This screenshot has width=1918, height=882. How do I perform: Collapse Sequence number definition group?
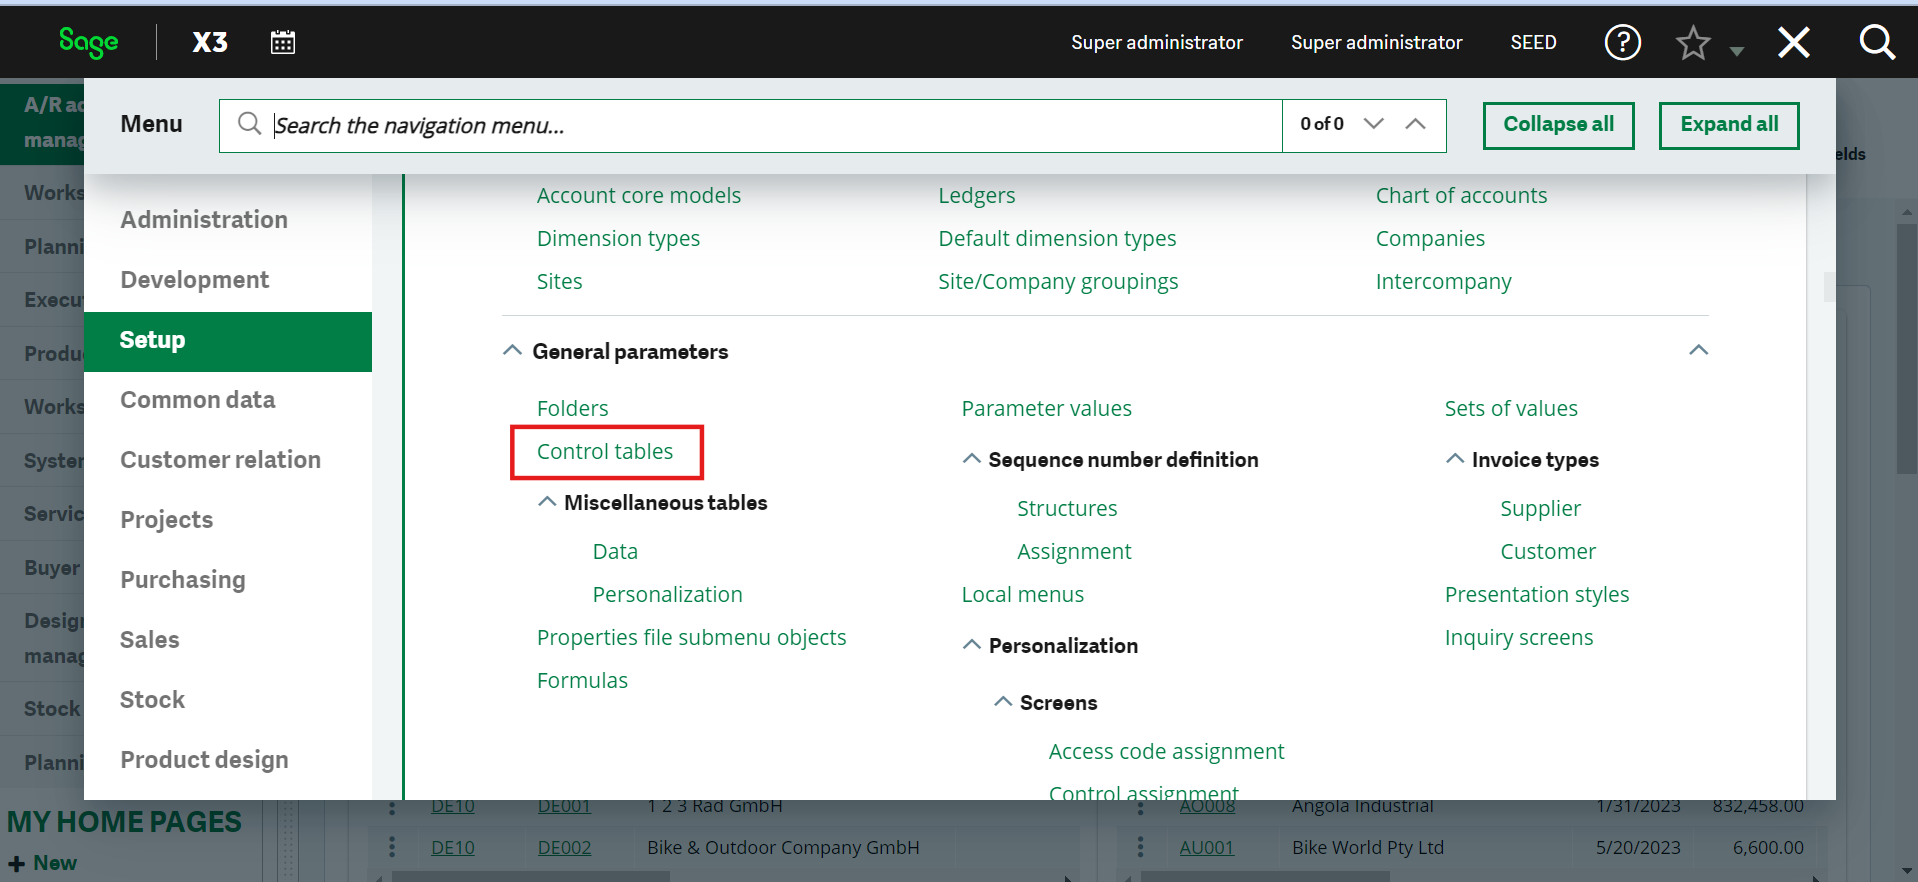pyautogui.click(x=971, y=459)
